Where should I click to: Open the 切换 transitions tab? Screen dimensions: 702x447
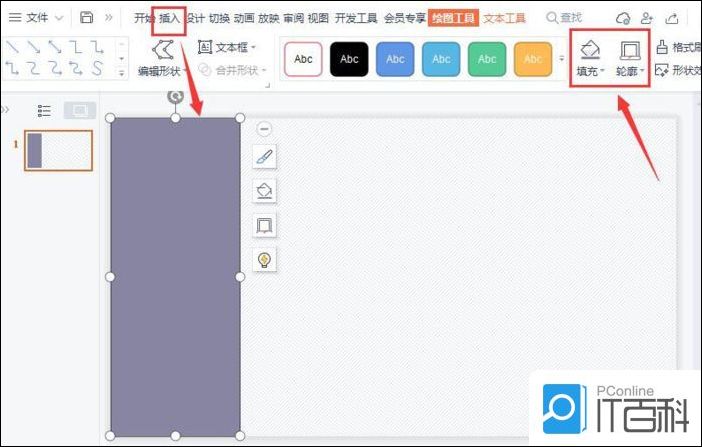(x=219, y=18)
